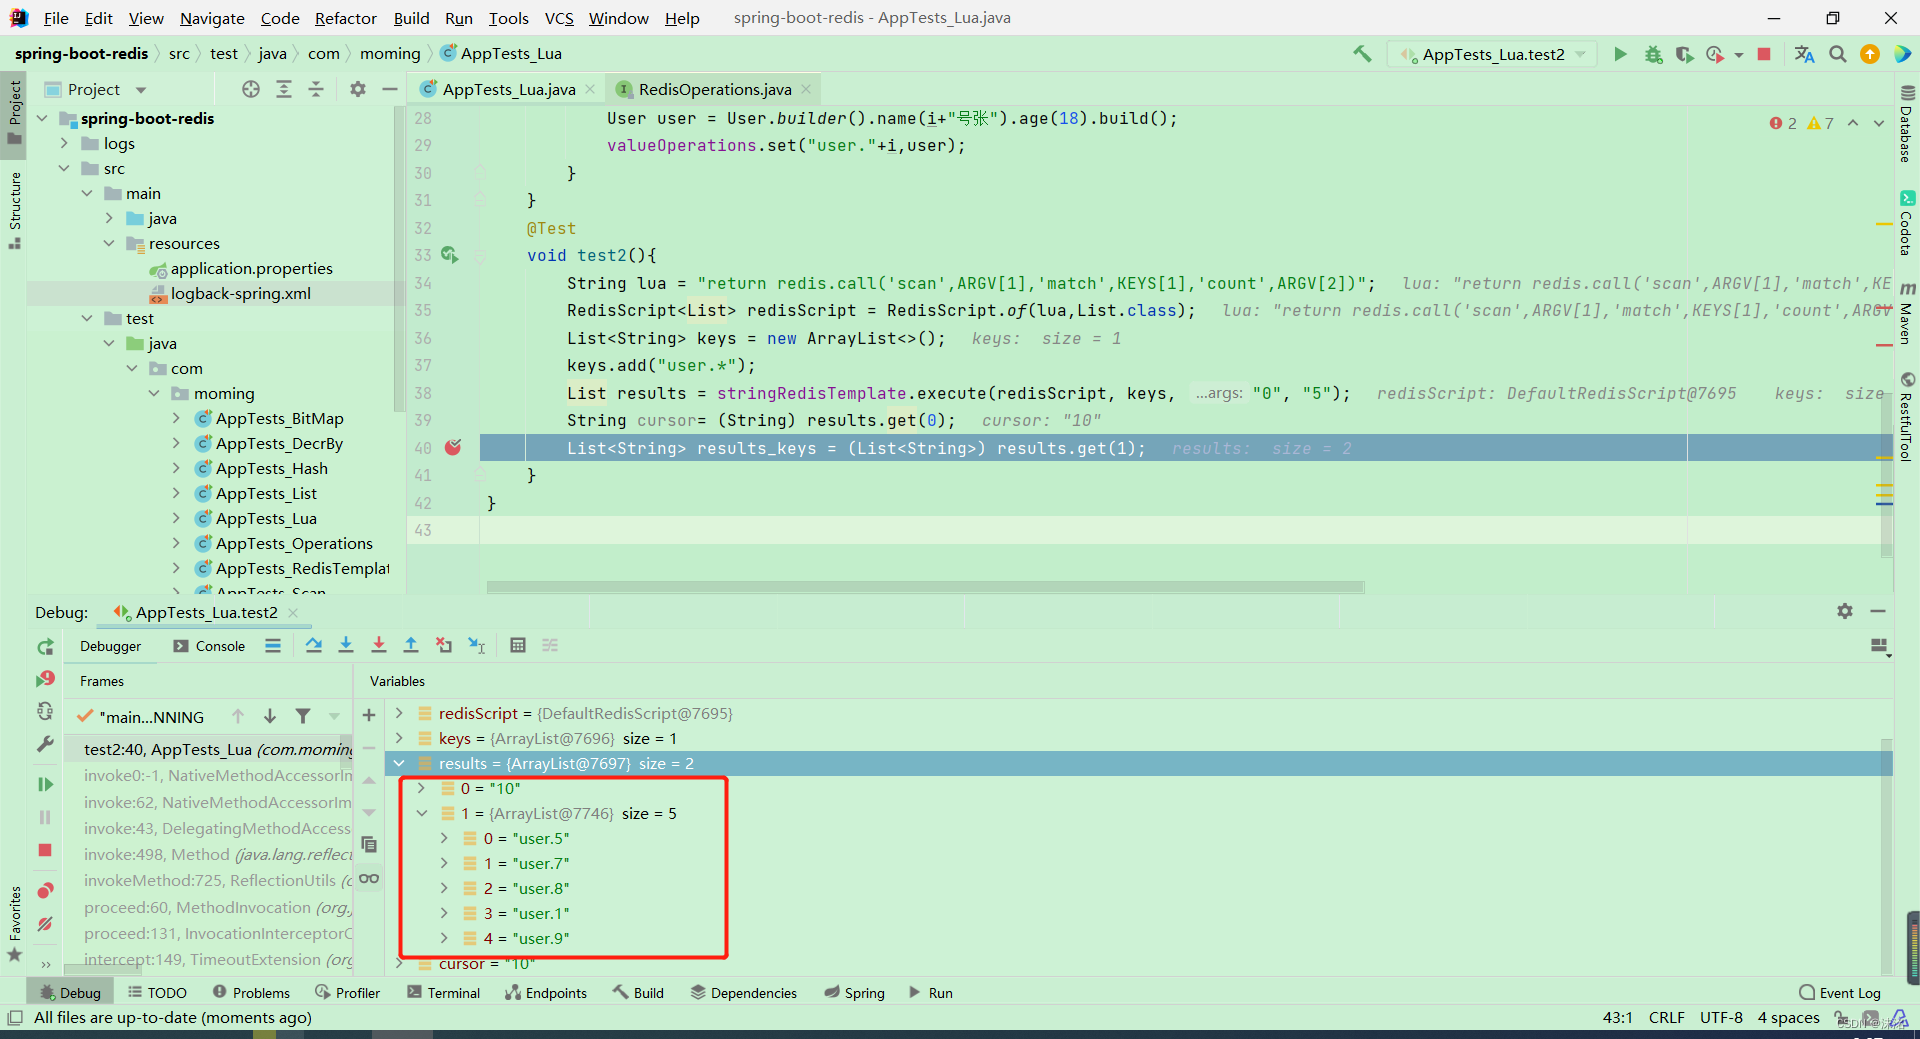Evaluate expression using the calculator icon
The width and height of the screenshot is (1920, 1039).
point(518,646)
